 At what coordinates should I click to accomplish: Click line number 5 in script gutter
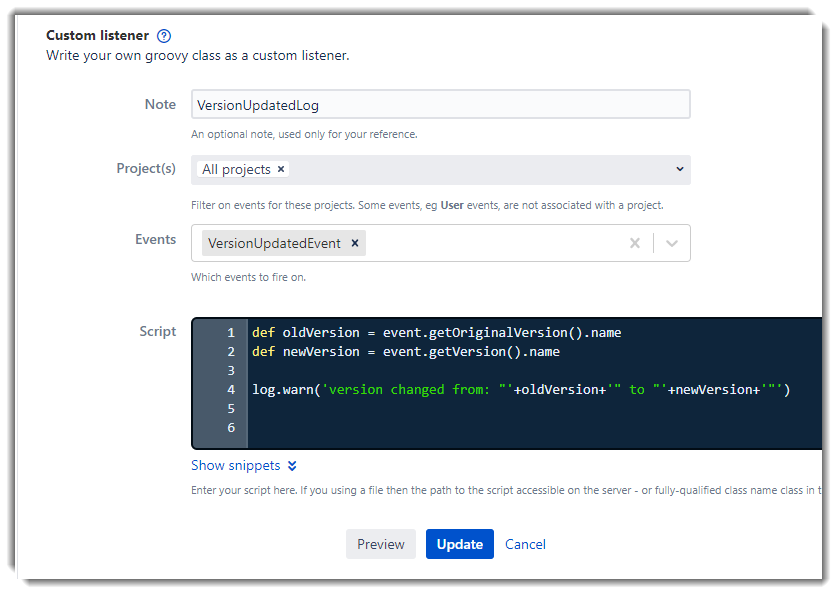click(231, 409)
